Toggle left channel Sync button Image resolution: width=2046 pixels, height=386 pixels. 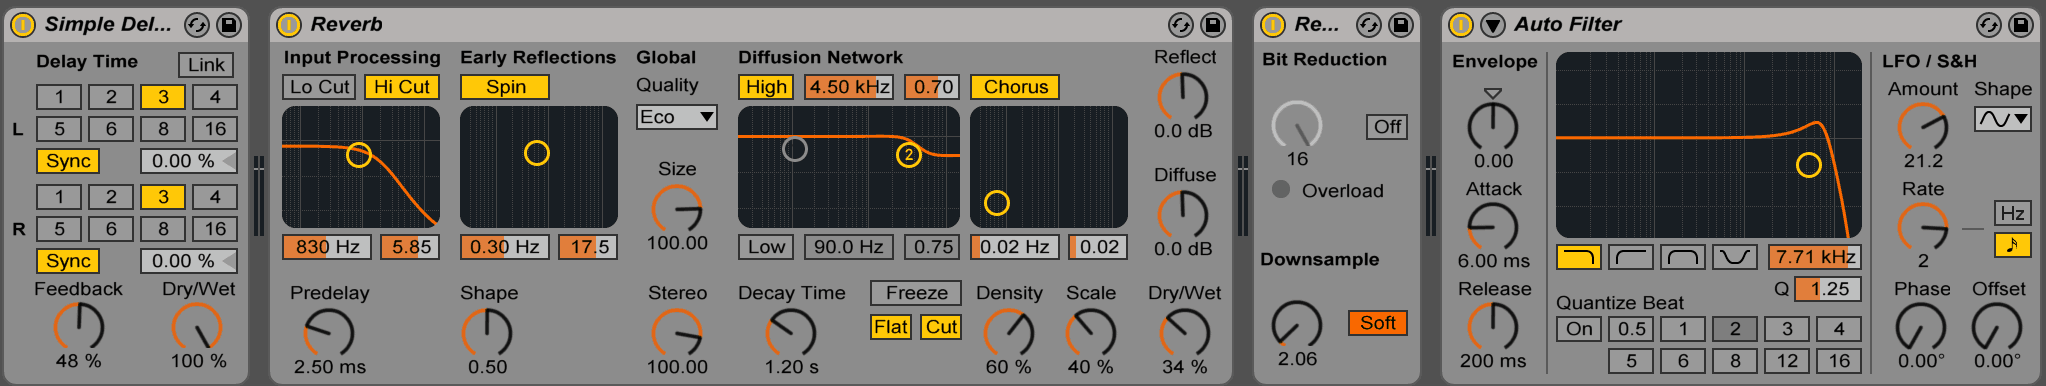[x=68, y=161]
